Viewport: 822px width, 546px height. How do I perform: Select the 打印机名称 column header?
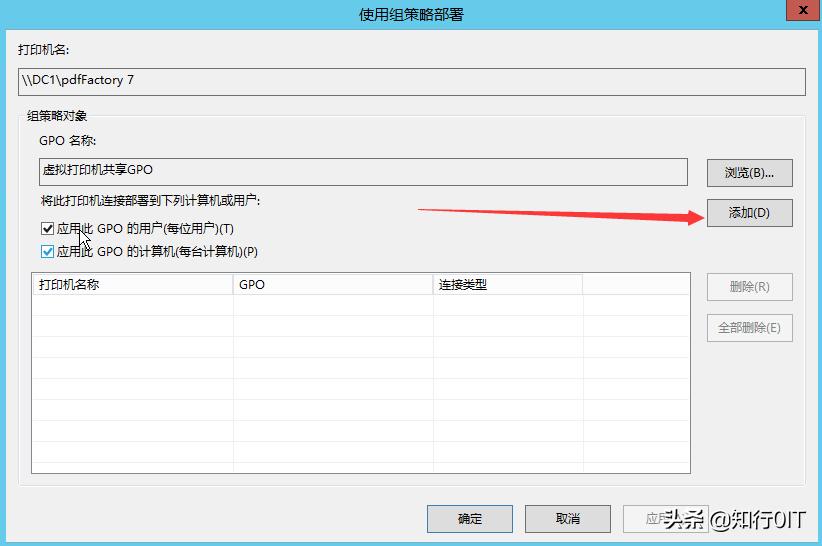(x=133, y=285)
